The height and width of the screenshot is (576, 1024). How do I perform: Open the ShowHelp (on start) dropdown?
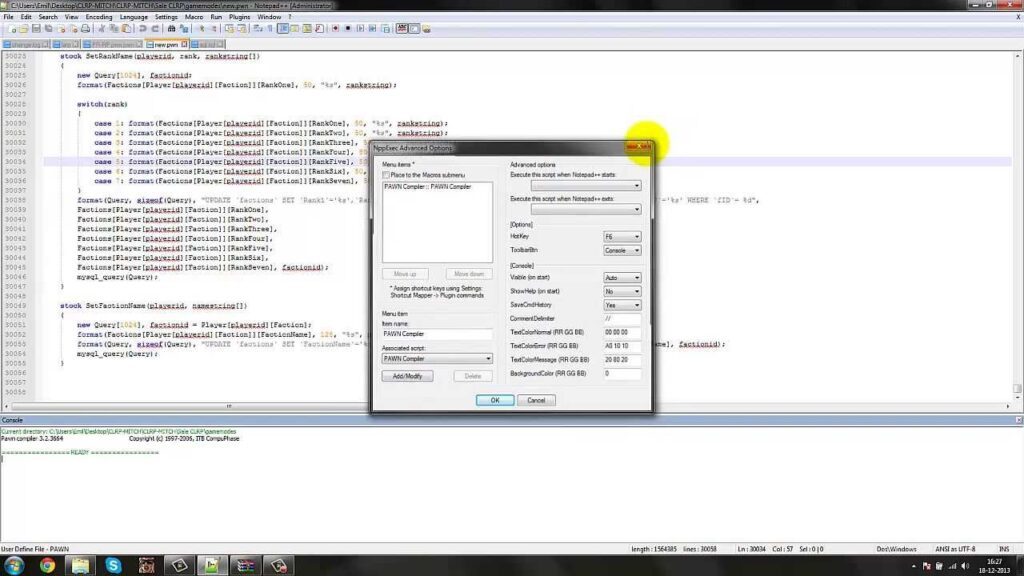622,291
